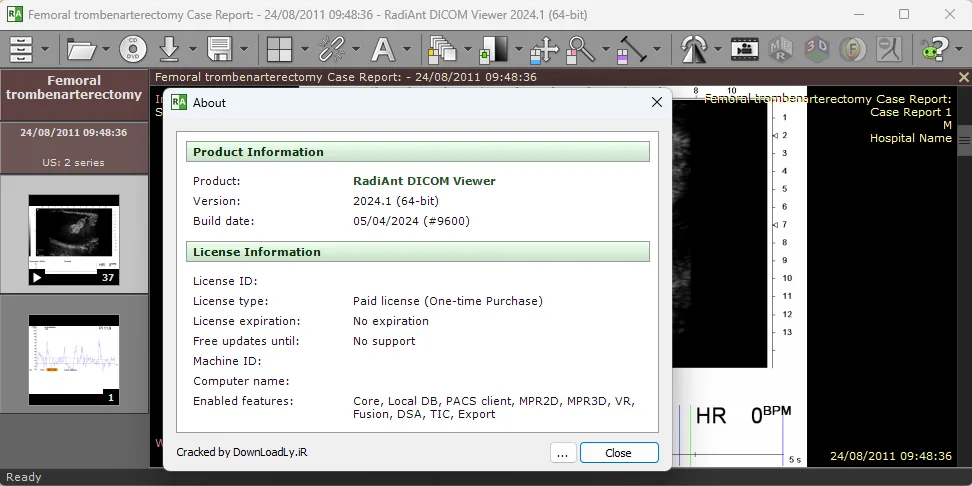Select the pan four-arrow tool
This screenshot has height=486, width=972.
[544, 49]
